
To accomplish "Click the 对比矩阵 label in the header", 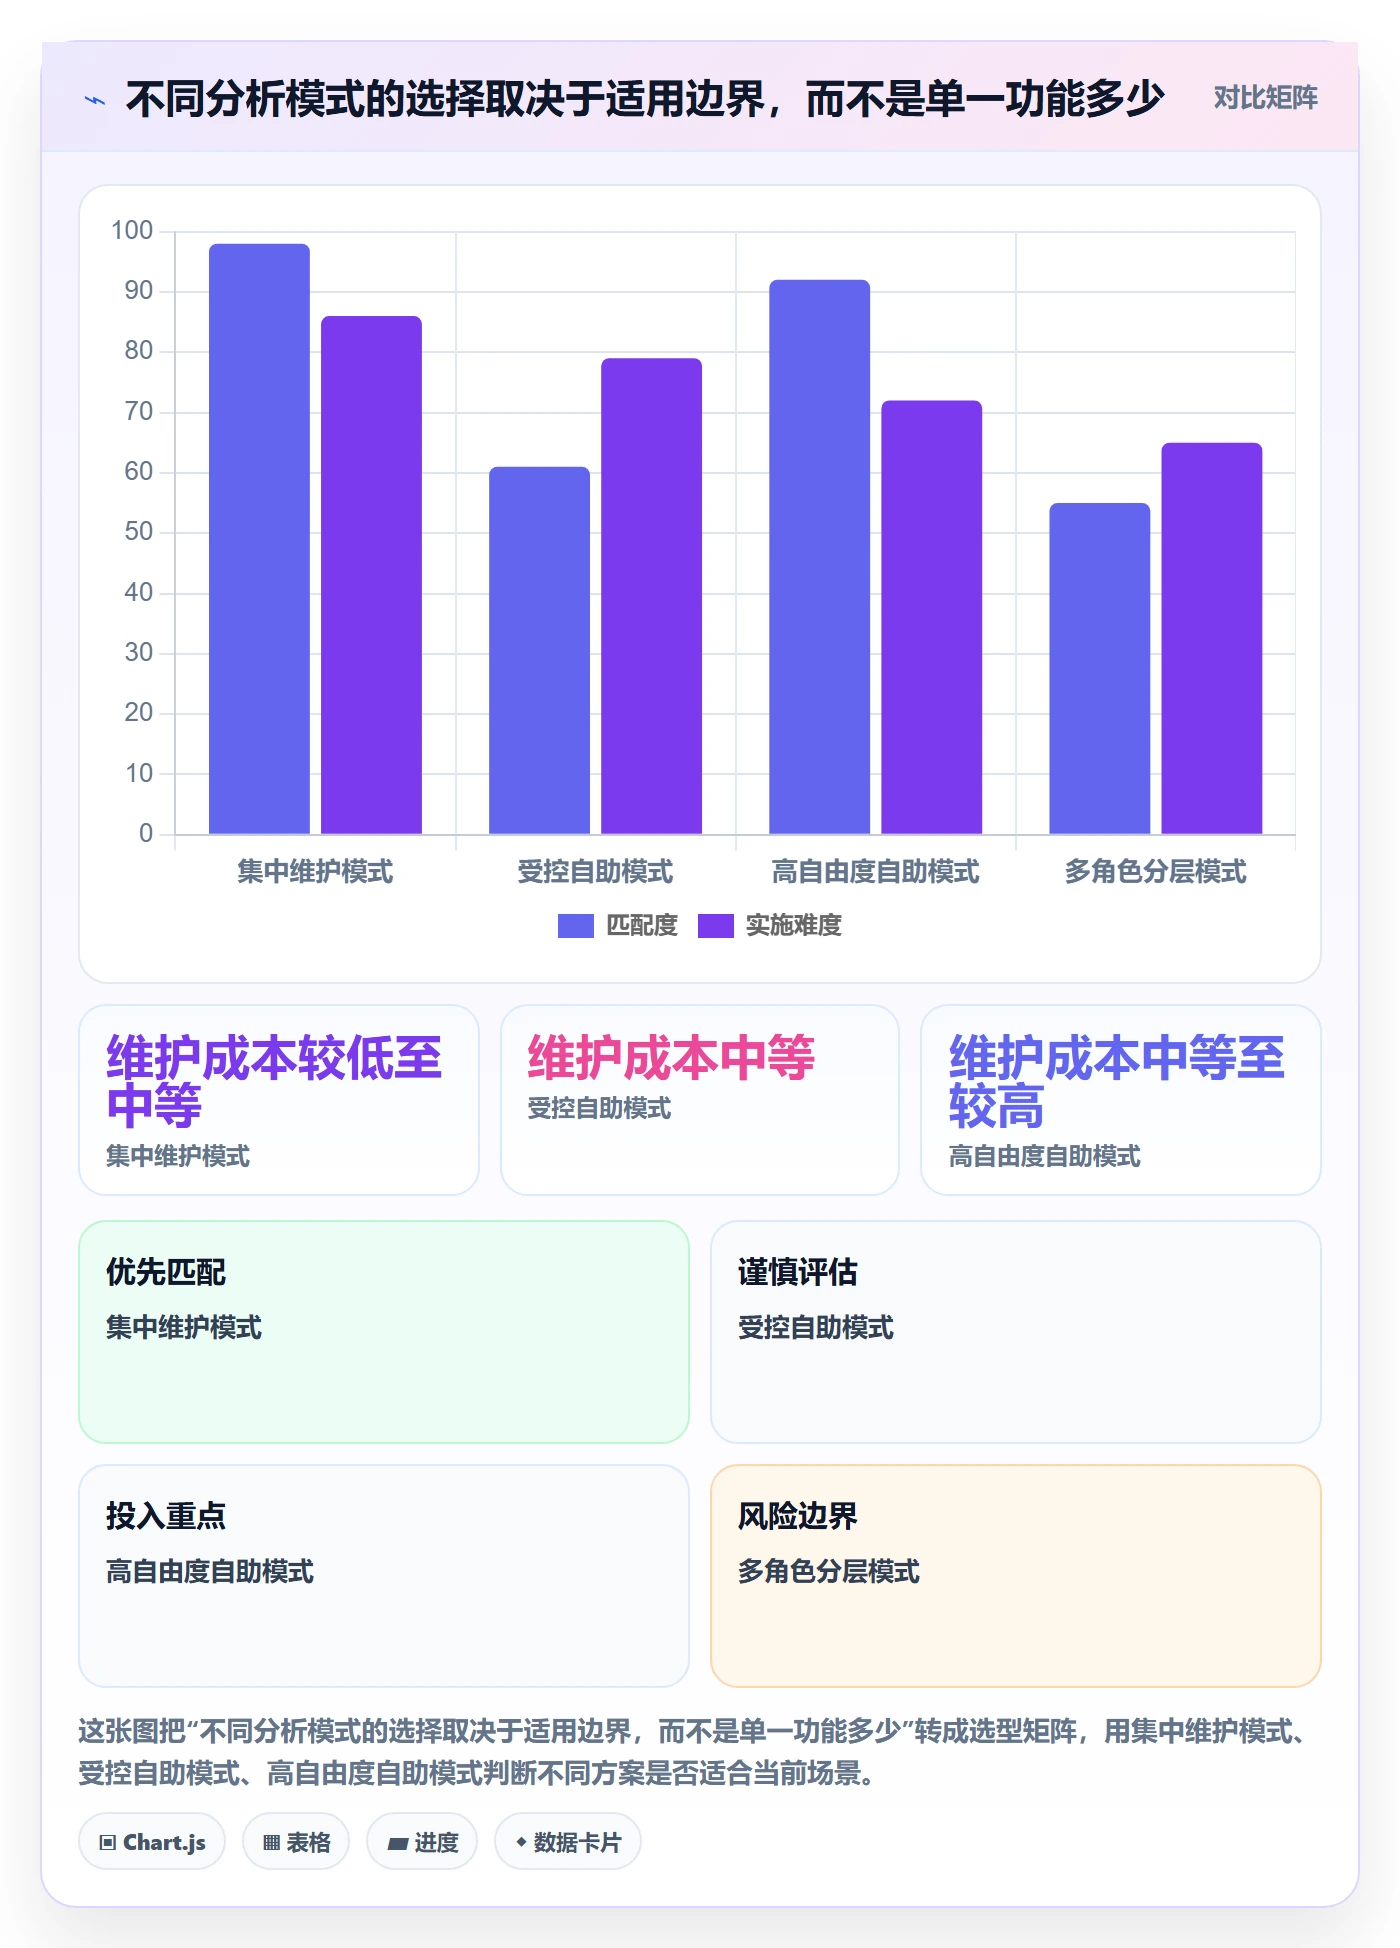I will tap(1265, 98).
